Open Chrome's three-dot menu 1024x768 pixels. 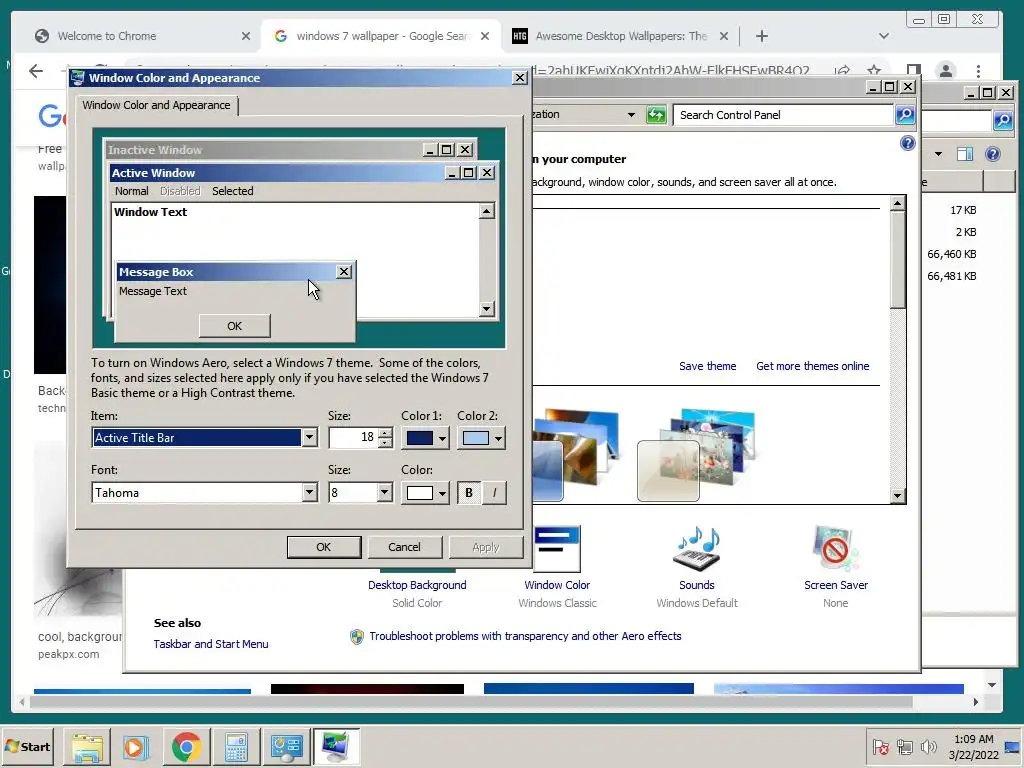pyautogui.click(x=978, y=71)
